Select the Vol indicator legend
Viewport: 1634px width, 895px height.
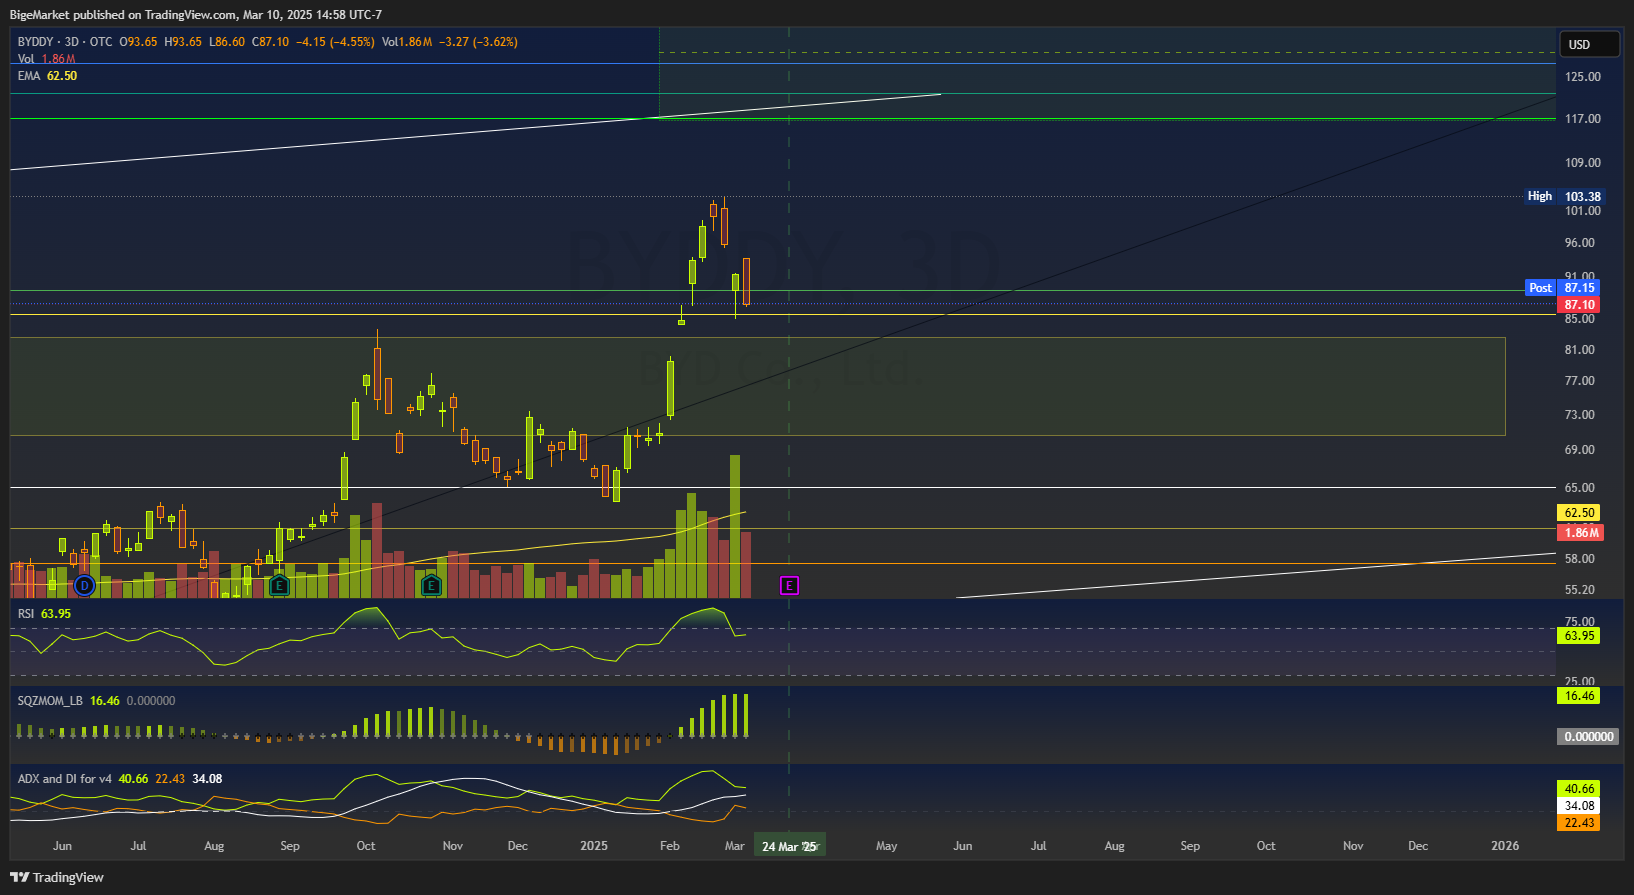[46, 59]
